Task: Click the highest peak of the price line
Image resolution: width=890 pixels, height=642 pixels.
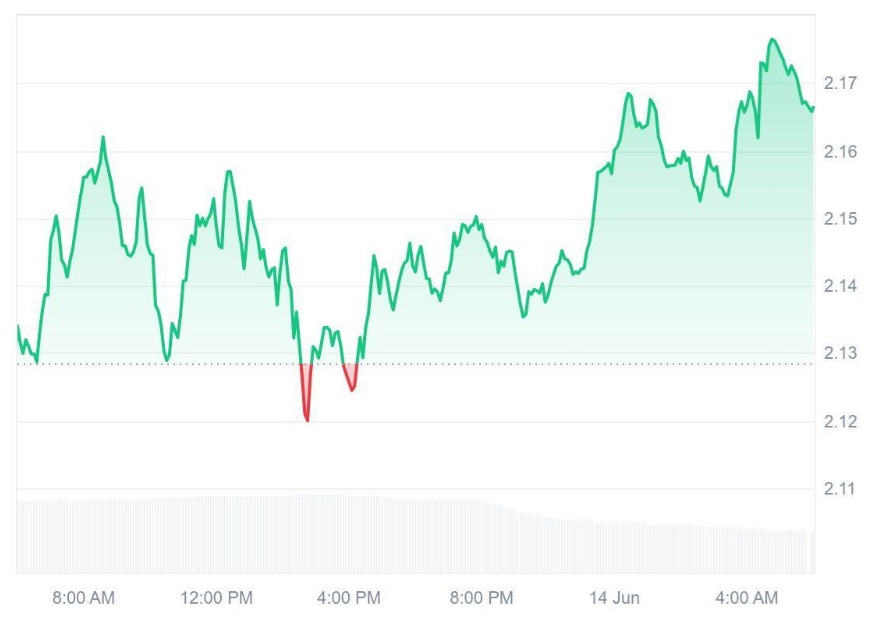Action: pos(771,39)
